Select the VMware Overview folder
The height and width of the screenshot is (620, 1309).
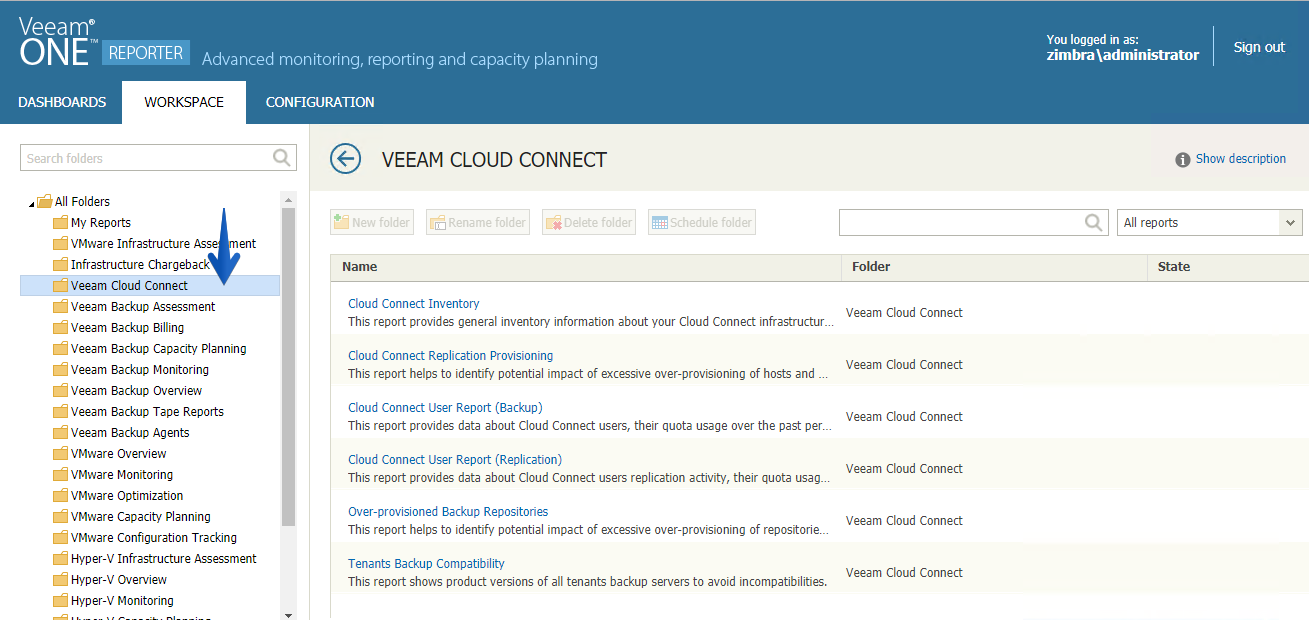(119, 454)
